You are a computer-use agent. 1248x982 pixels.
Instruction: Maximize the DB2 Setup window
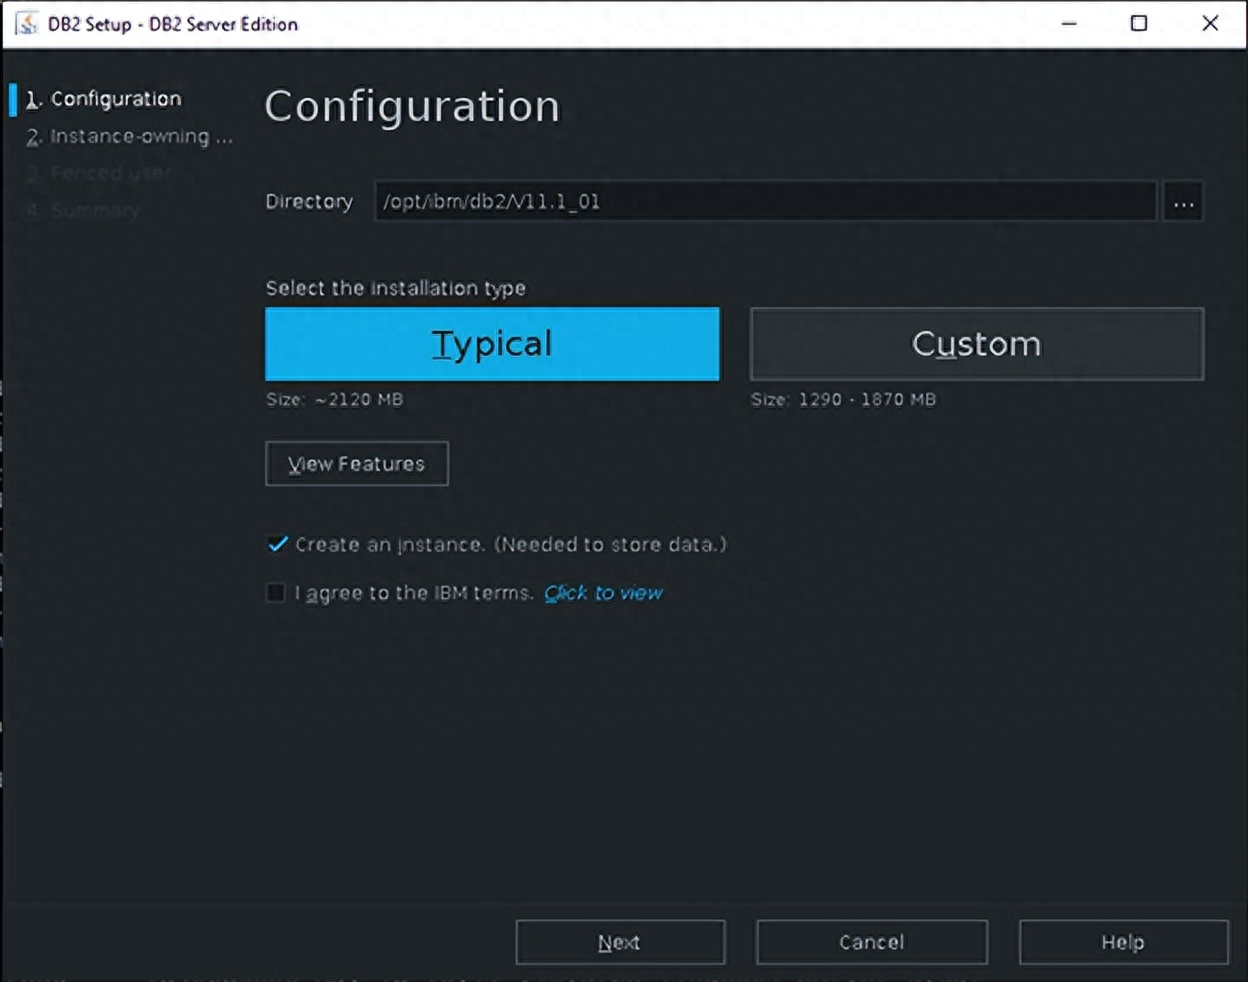tap(1138, 23)
